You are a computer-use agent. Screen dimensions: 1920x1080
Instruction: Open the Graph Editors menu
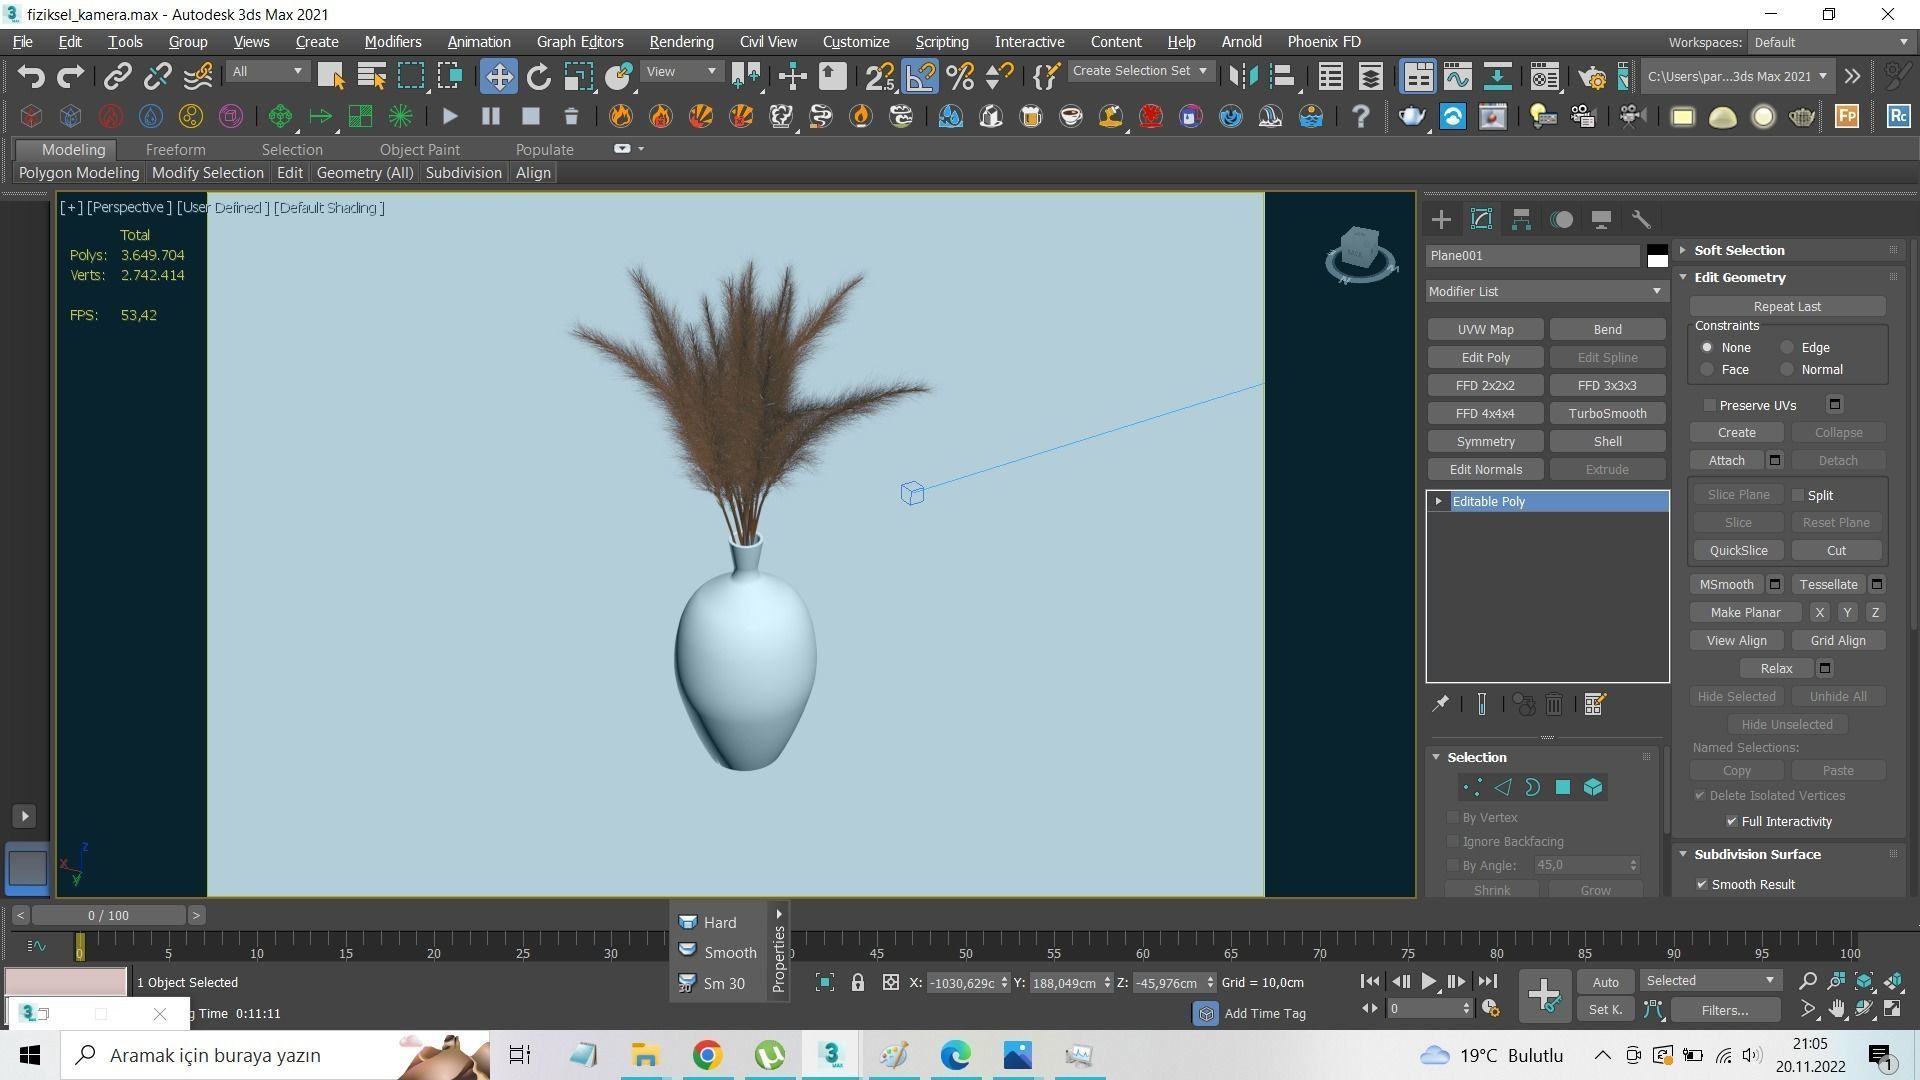click(x=580, y=42)
